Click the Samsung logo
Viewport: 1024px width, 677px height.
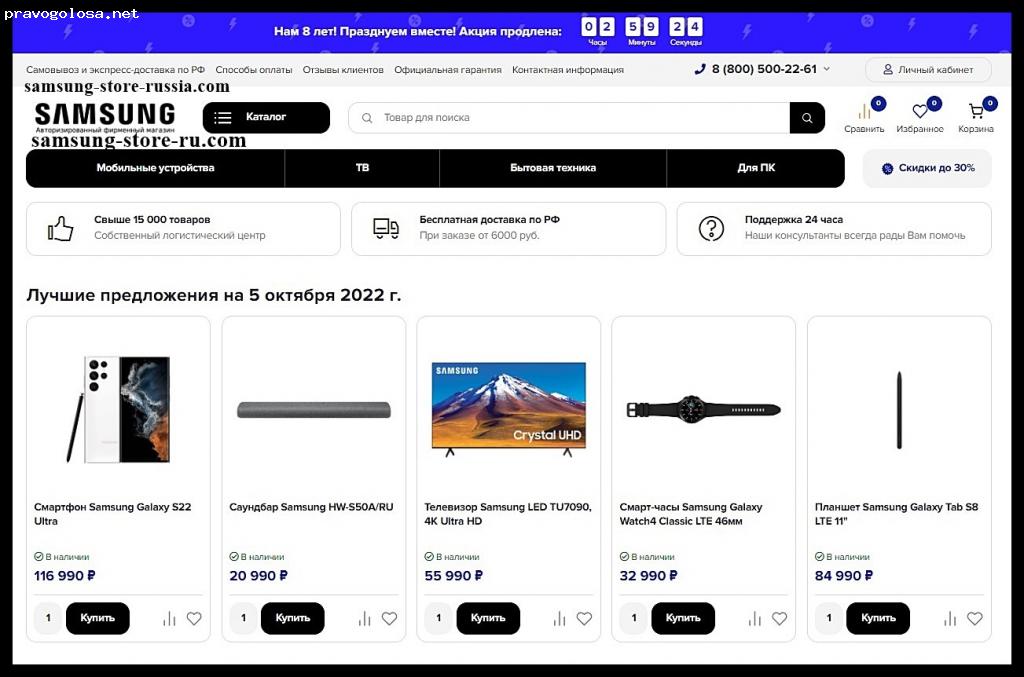point(104,116)
